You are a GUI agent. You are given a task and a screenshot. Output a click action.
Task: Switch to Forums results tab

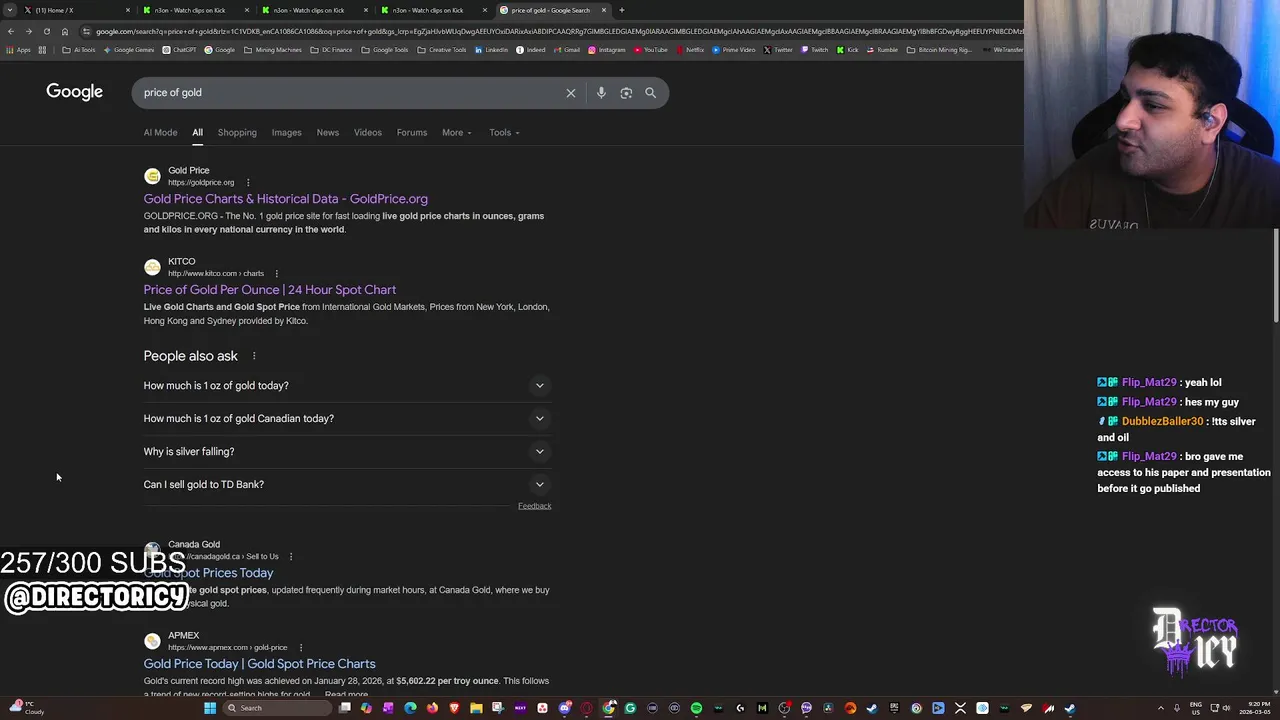412,132
